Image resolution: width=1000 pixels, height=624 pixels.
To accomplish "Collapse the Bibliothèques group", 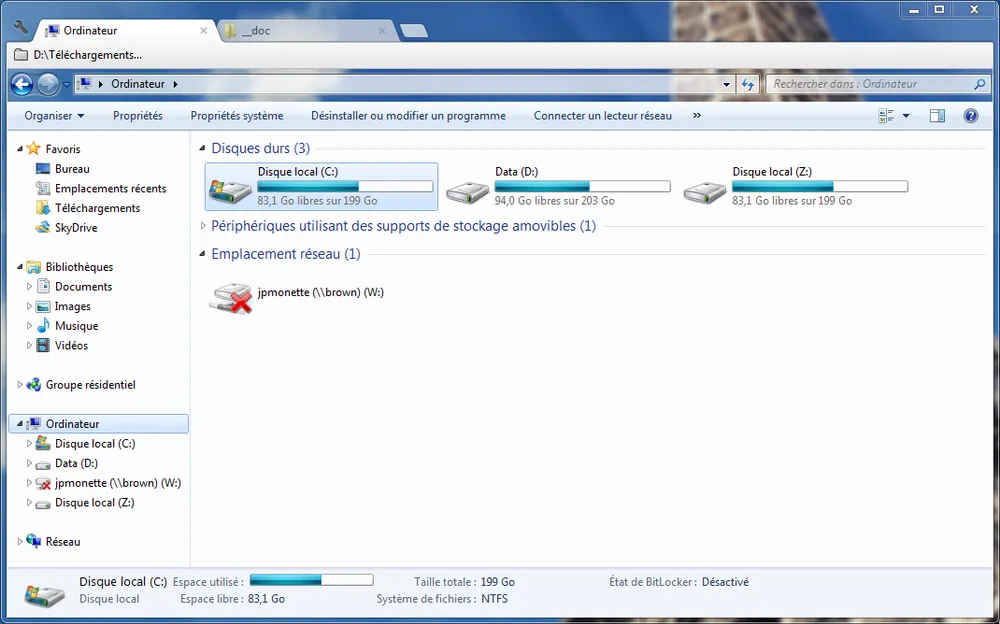I will click(x=20, y=267).
